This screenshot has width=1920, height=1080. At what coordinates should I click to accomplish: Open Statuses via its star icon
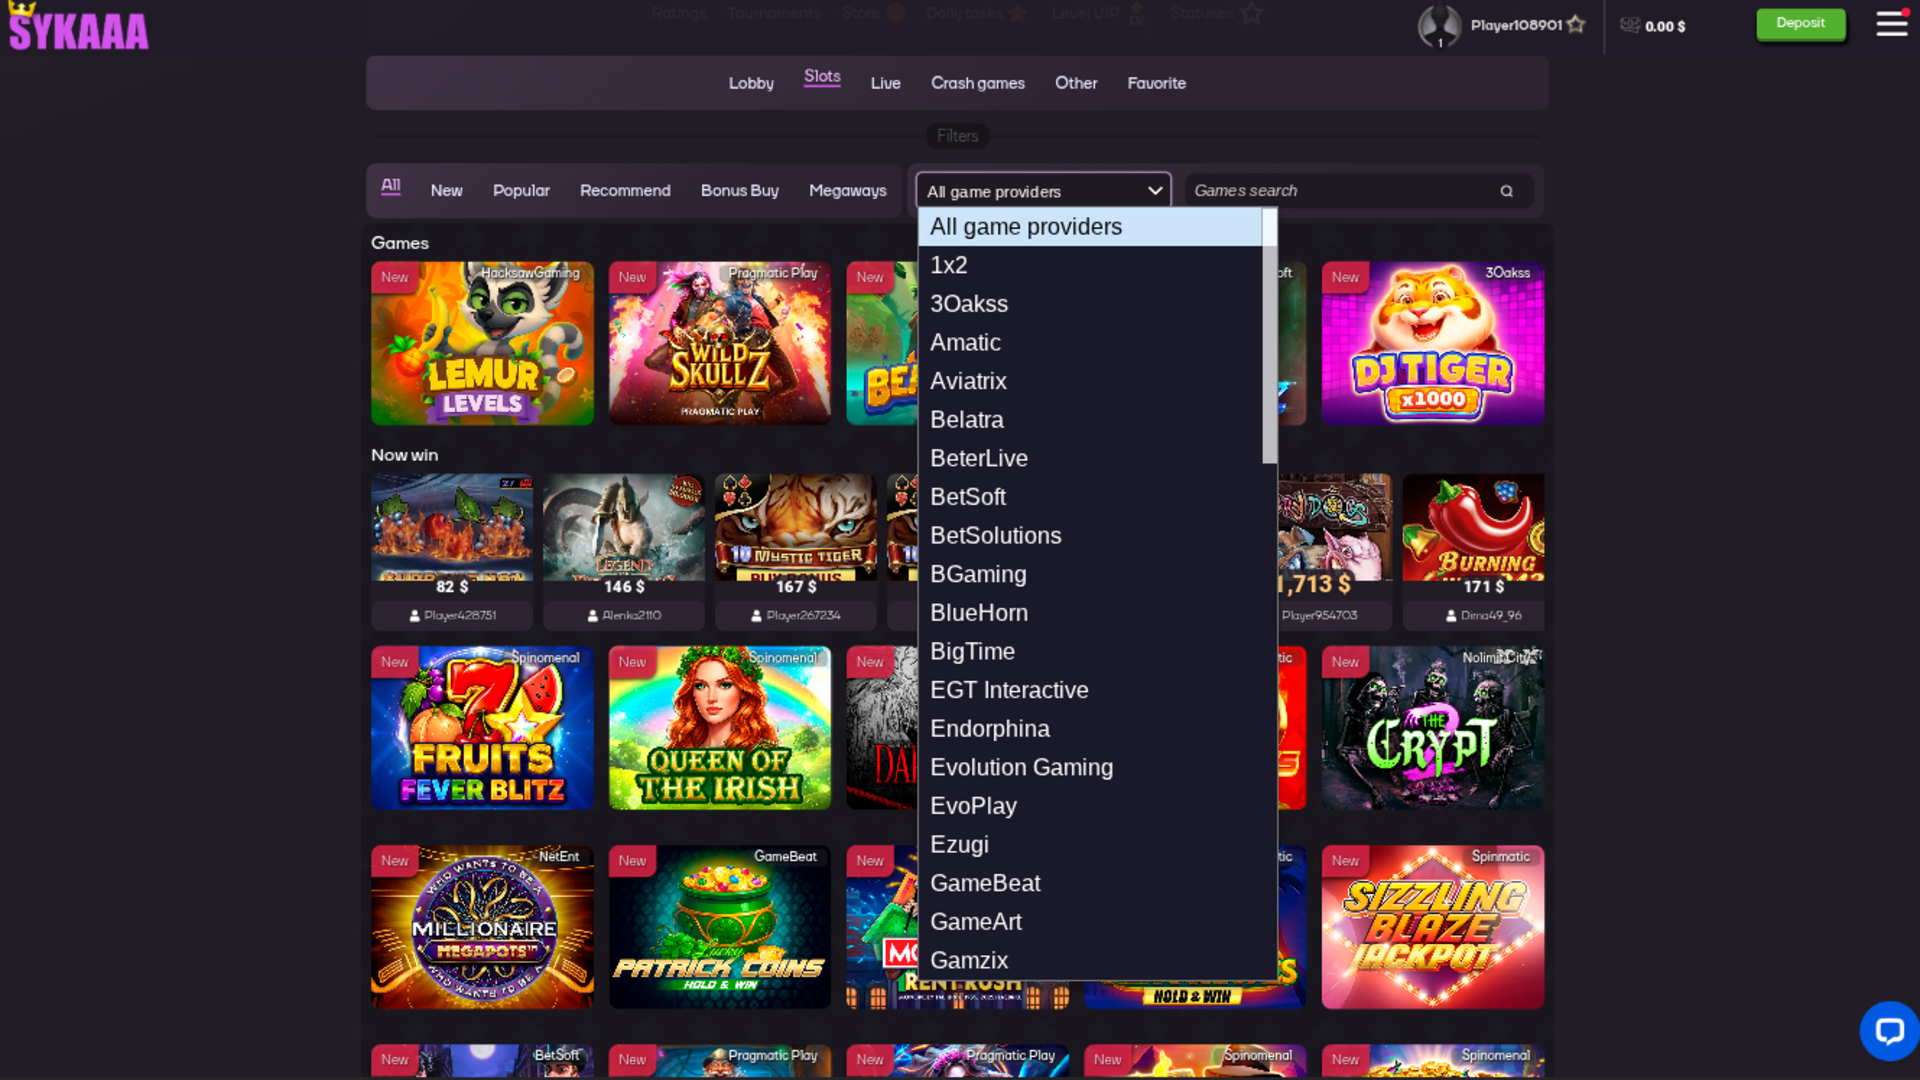(1250, 13)
